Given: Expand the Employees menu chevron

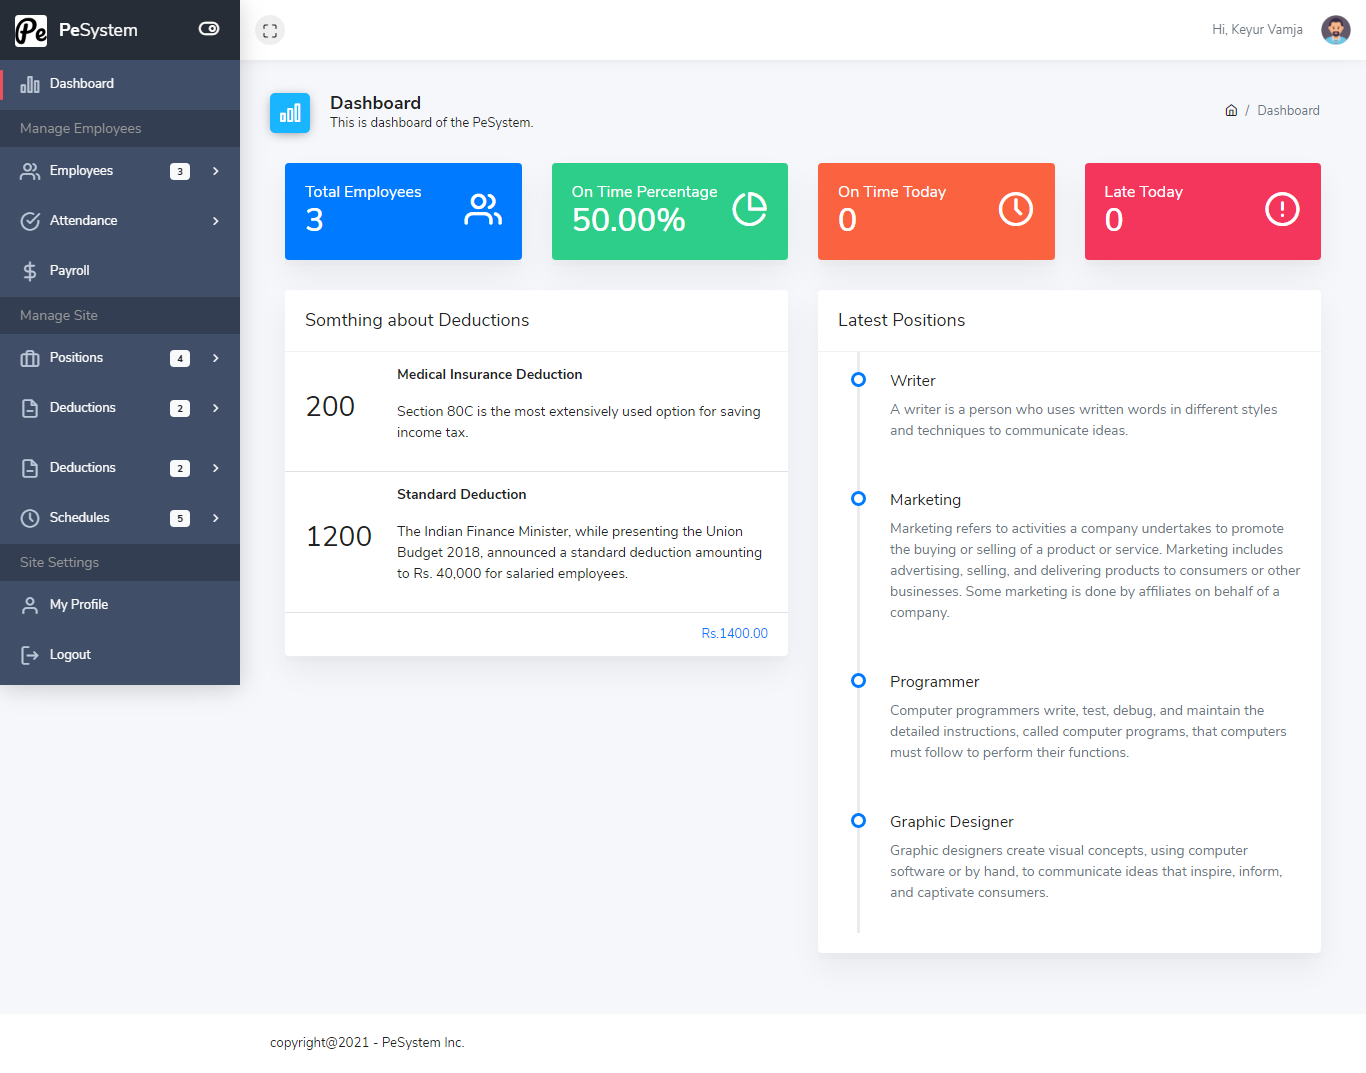Looking at the screenshot, I should click(x=215, y=170).
